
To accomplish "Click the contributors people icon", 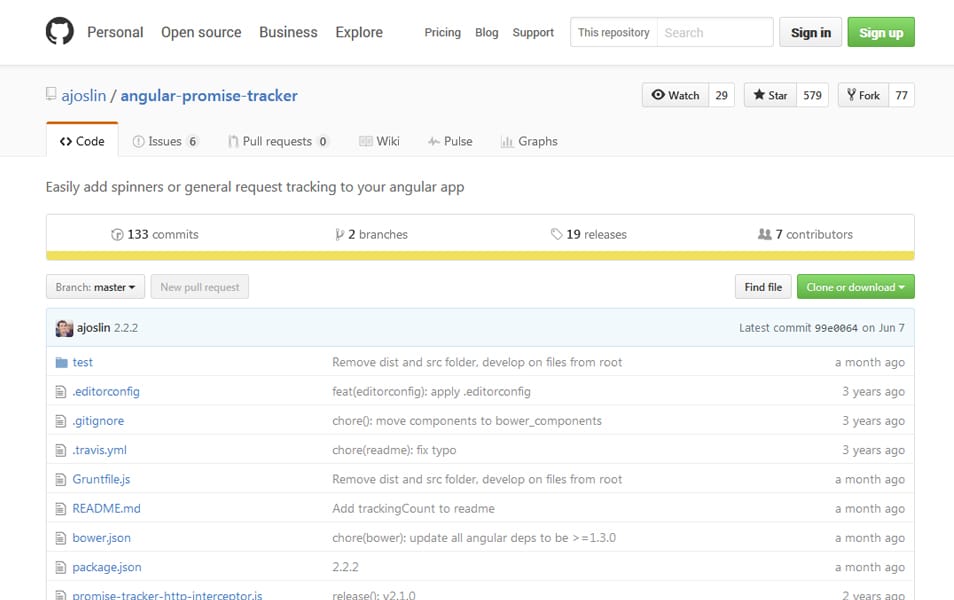I will [x=764, y=234].
